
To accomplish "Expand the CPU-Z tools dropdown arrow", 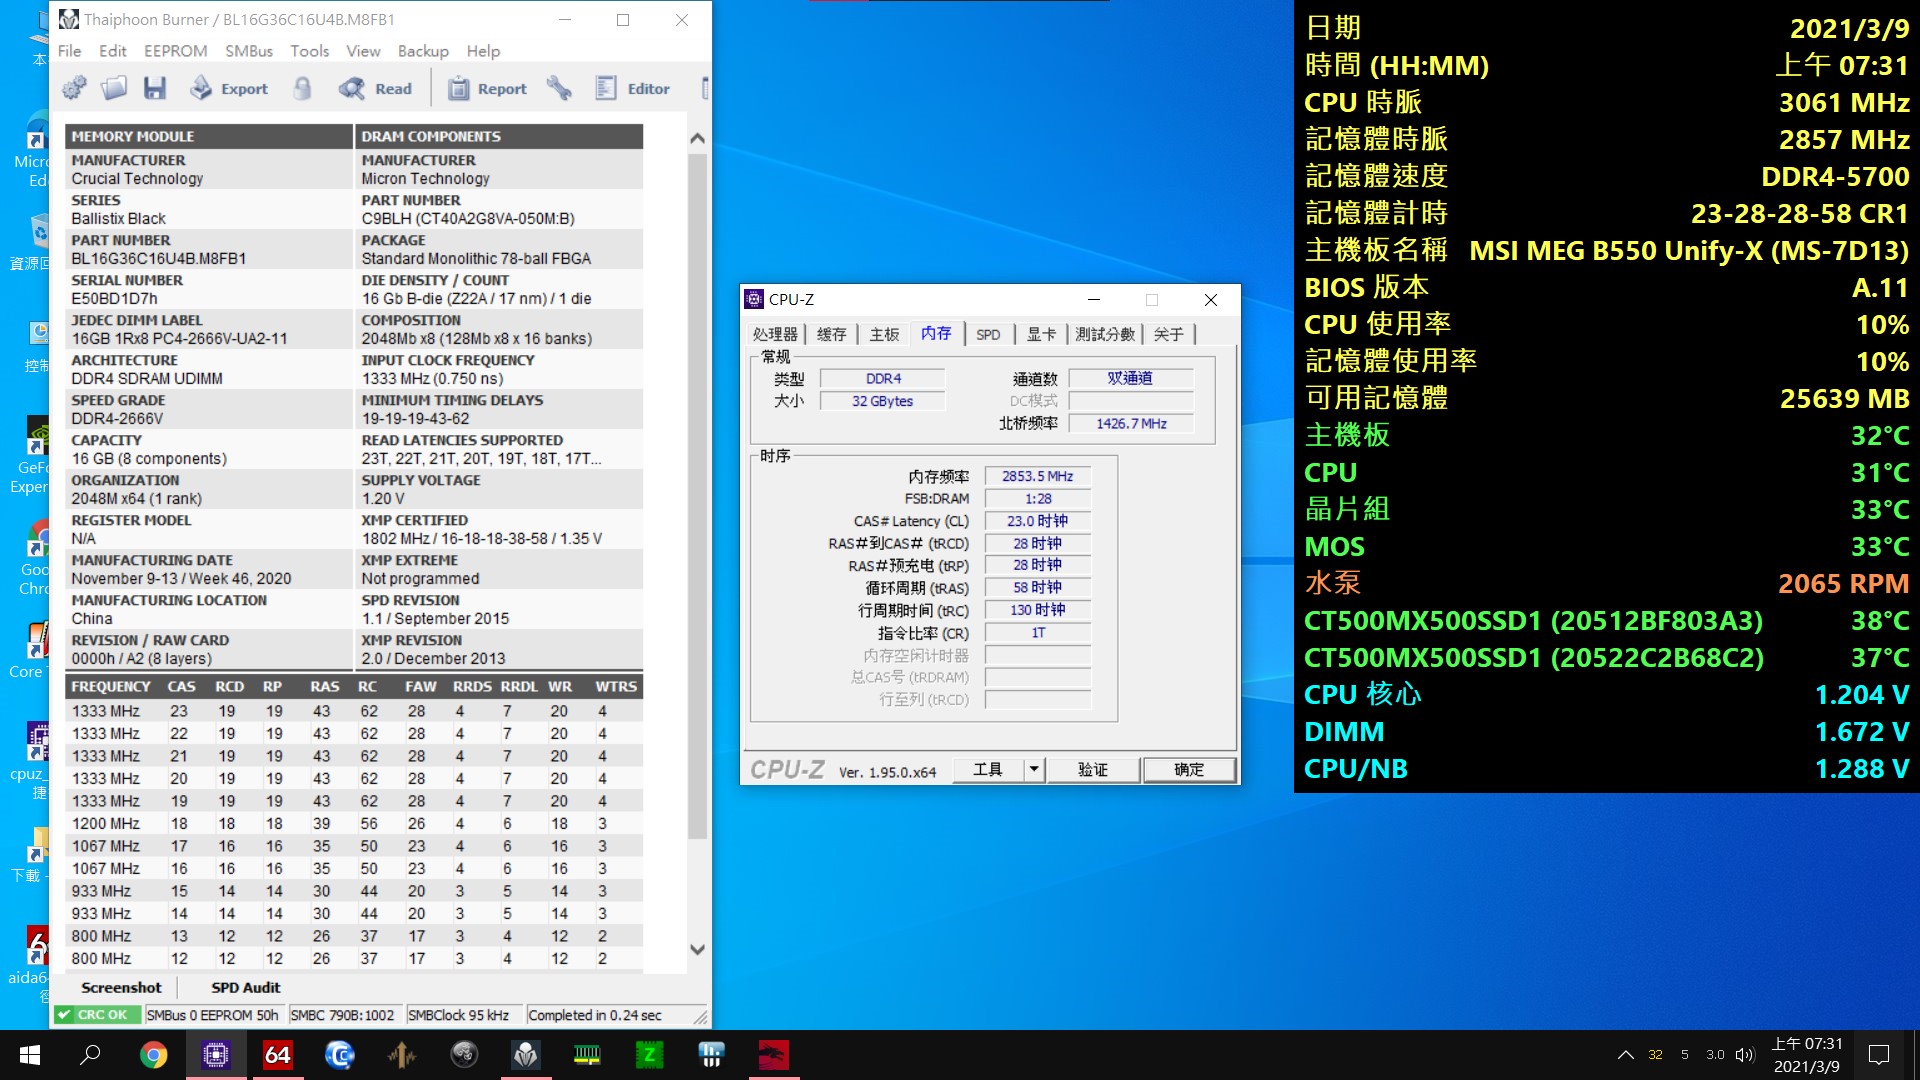I will coord(1034,769).
